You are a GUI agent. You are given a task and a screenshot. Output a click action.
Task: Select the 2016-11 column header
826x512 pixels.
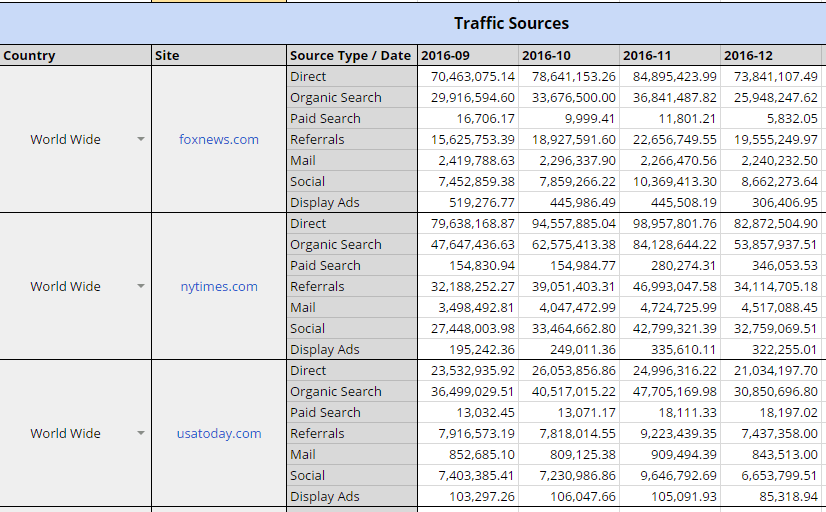point(670,56)
